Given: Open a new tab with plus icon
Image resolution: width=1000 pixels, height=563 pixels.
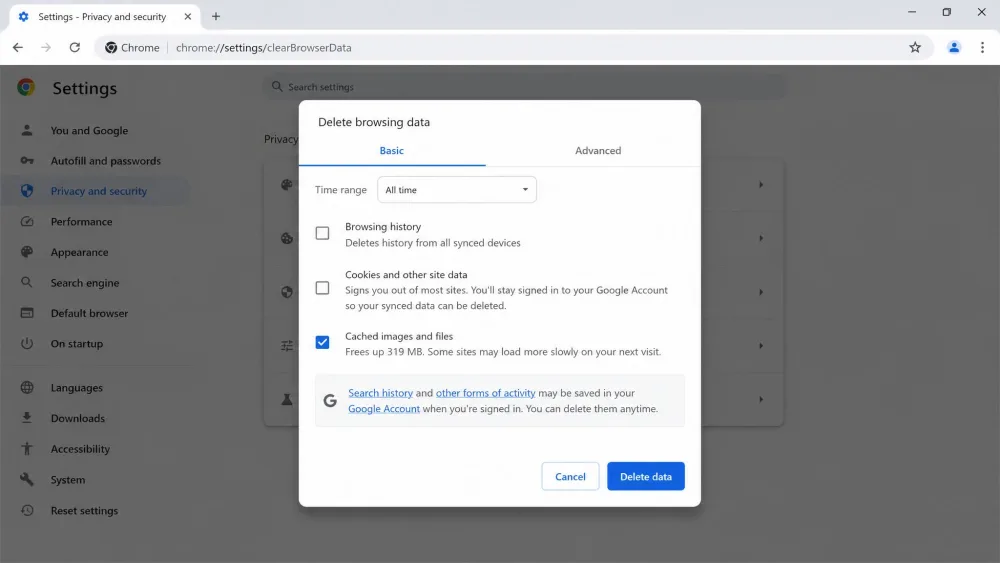Looking at the screenshot, I should tap(216, 17).
